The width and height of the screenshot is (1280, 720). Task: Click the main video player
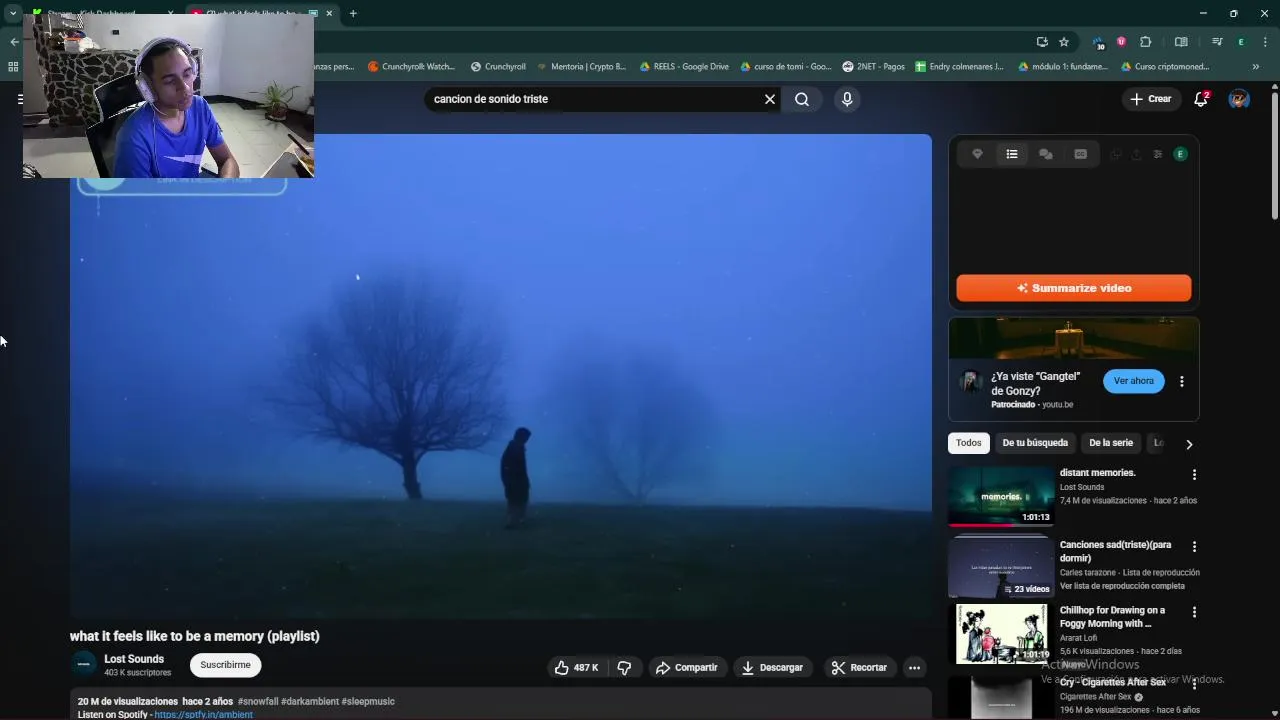[501, 377]
